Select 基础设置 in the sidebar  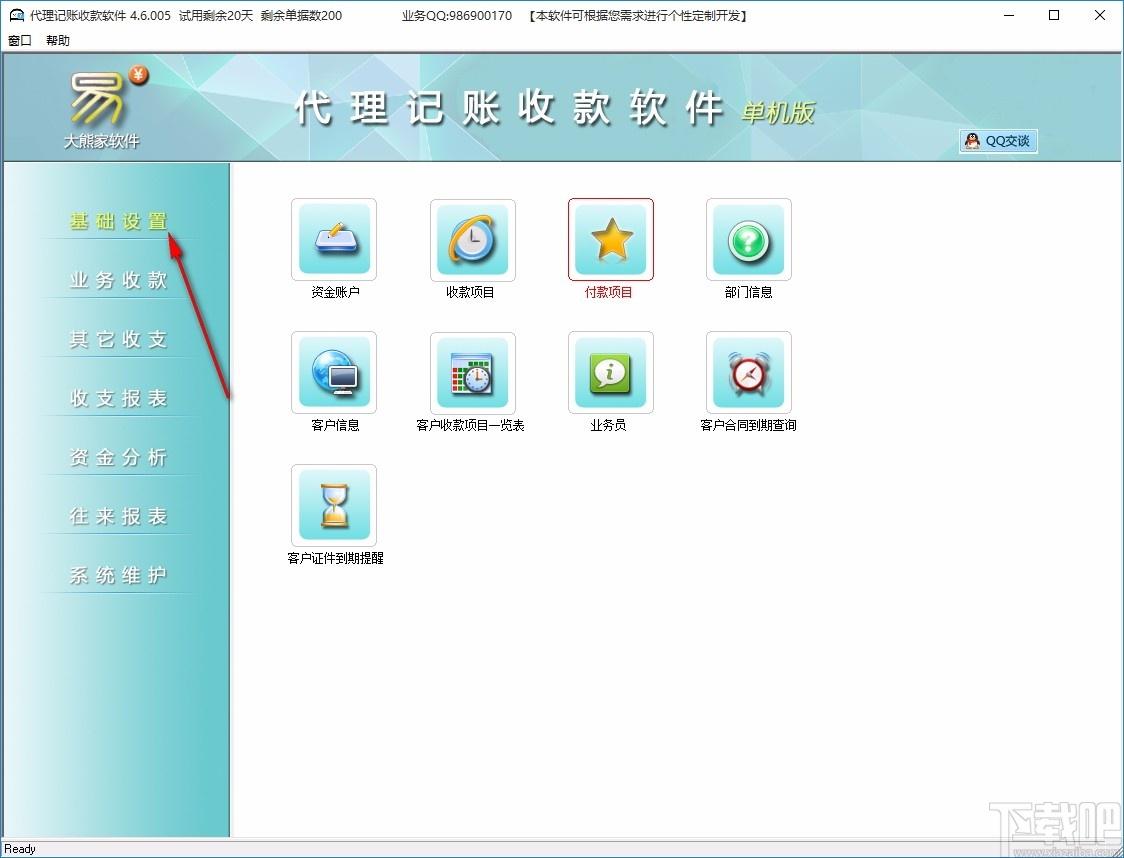(119, 221)
